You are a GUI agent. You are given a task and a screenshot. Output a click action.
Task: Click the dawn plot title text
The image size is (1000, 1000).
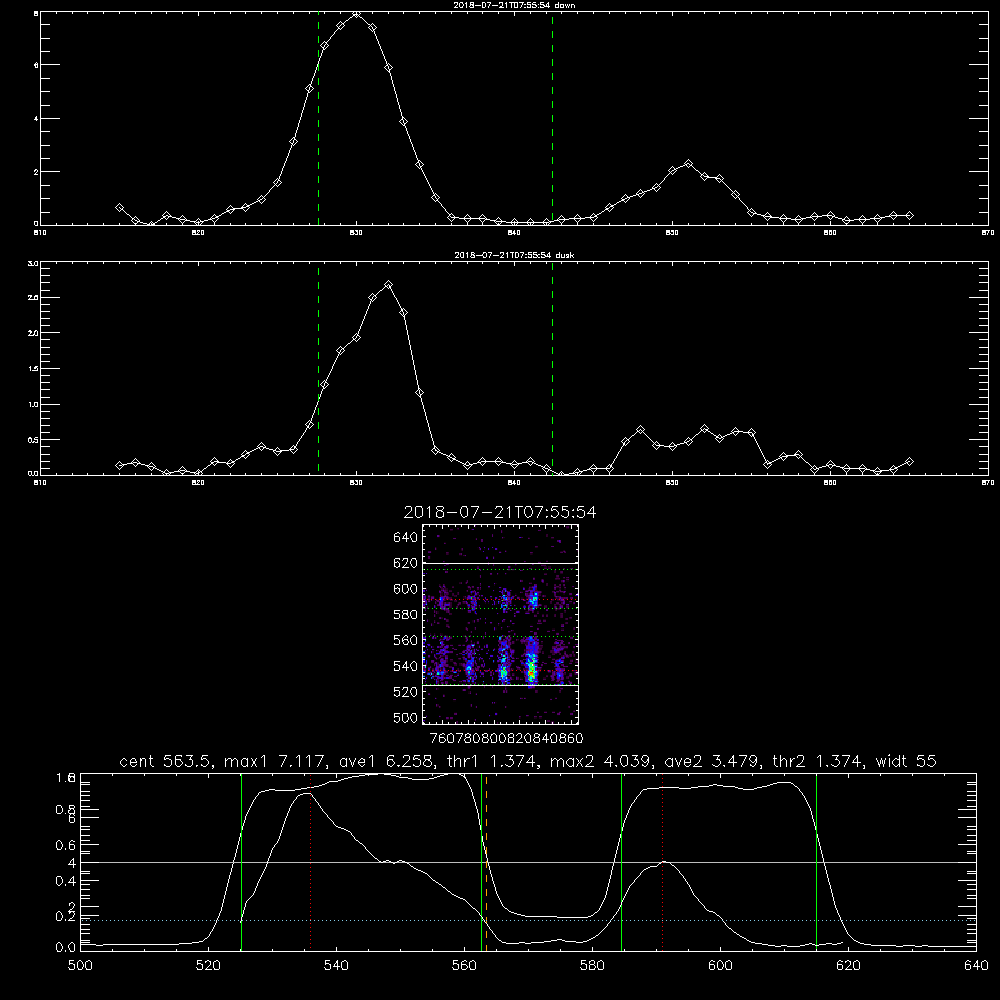pos(514,5)
